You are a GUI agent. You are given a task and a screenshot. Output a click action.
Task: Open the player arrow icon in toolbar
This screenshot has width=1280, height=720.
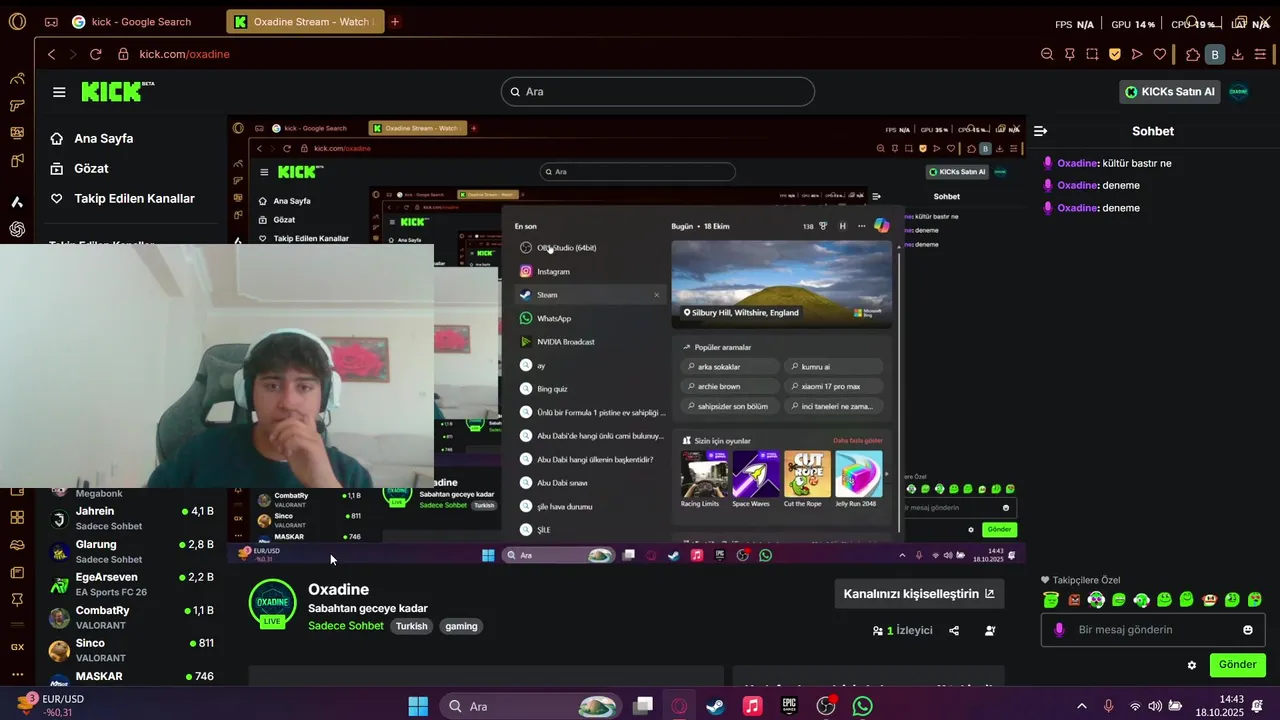pos(1137,54)
